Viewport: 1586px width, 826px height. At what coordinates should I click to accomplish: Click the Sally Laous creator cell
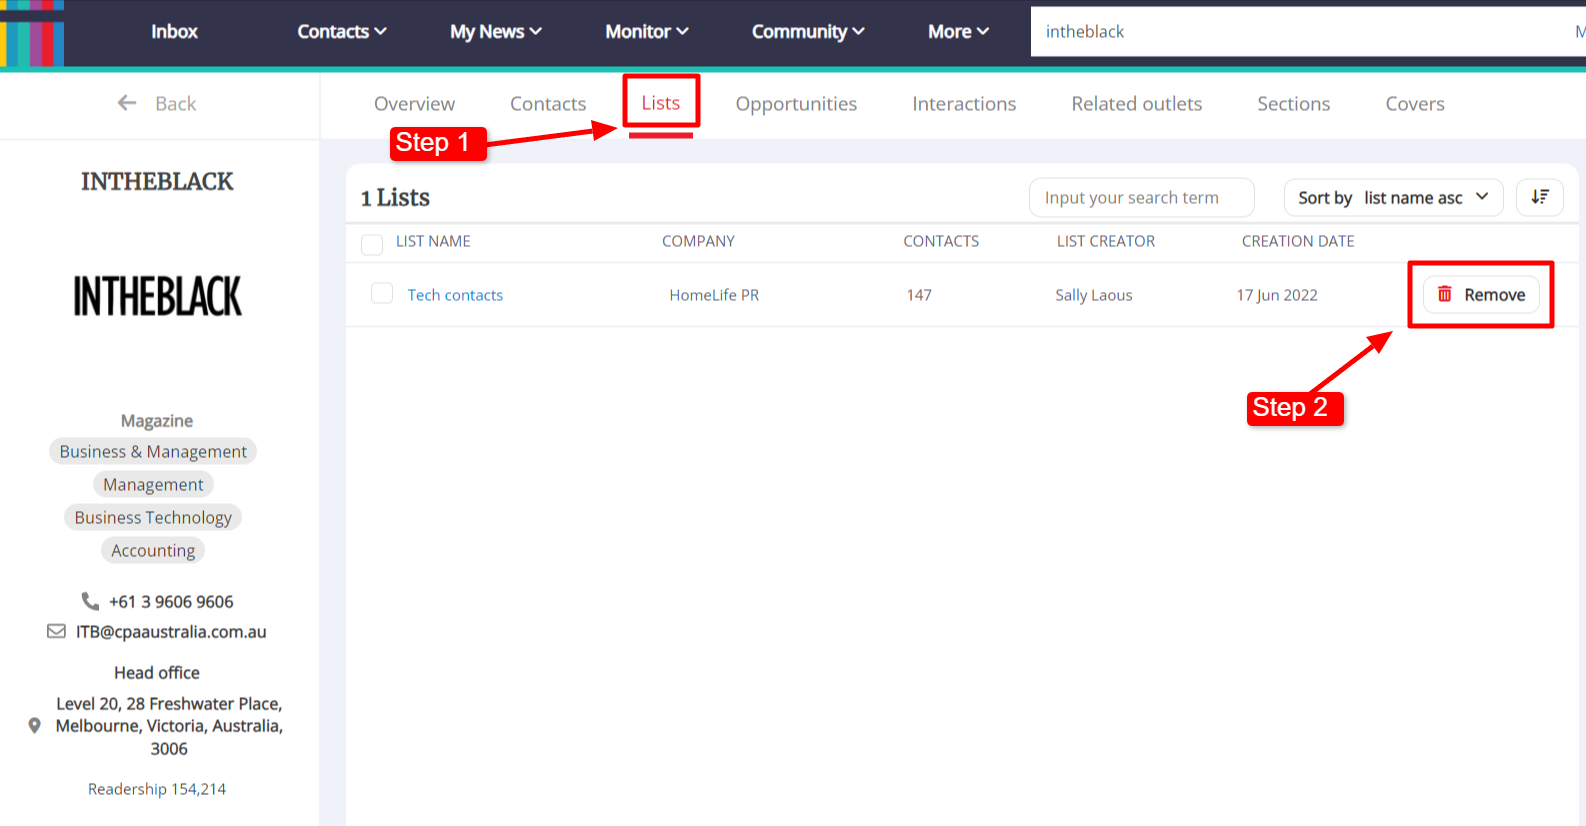(1094, 295)
